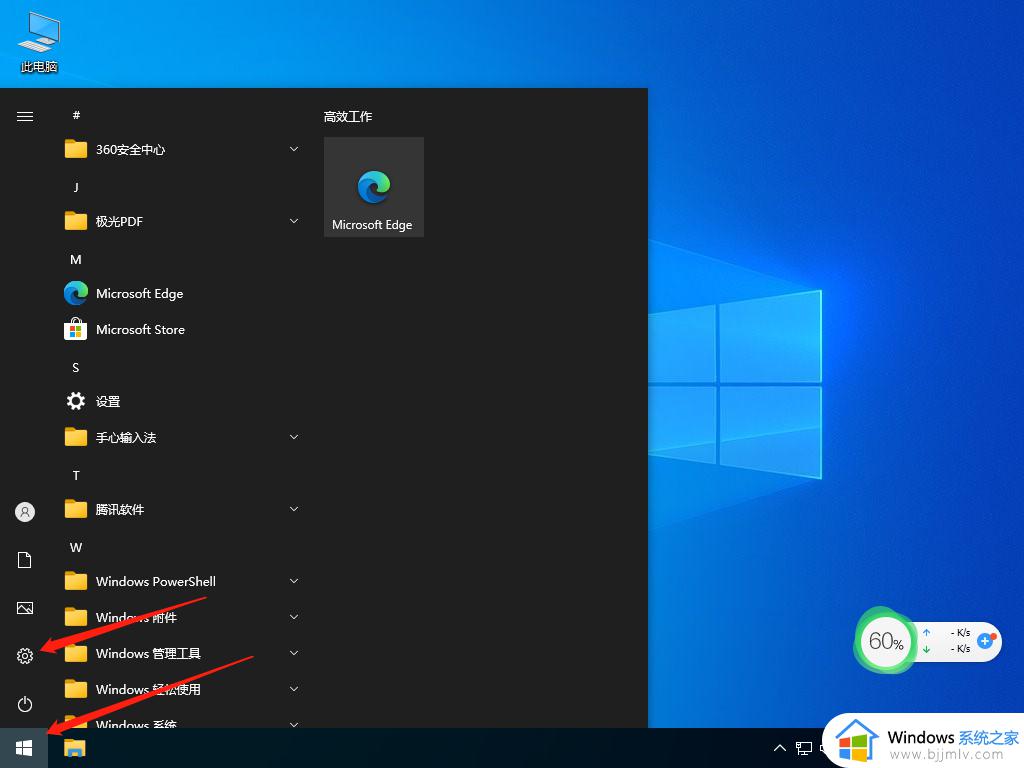Open Pictures icon in Start sidebar
Screen dimensions: 1024x768
(25, 608)
